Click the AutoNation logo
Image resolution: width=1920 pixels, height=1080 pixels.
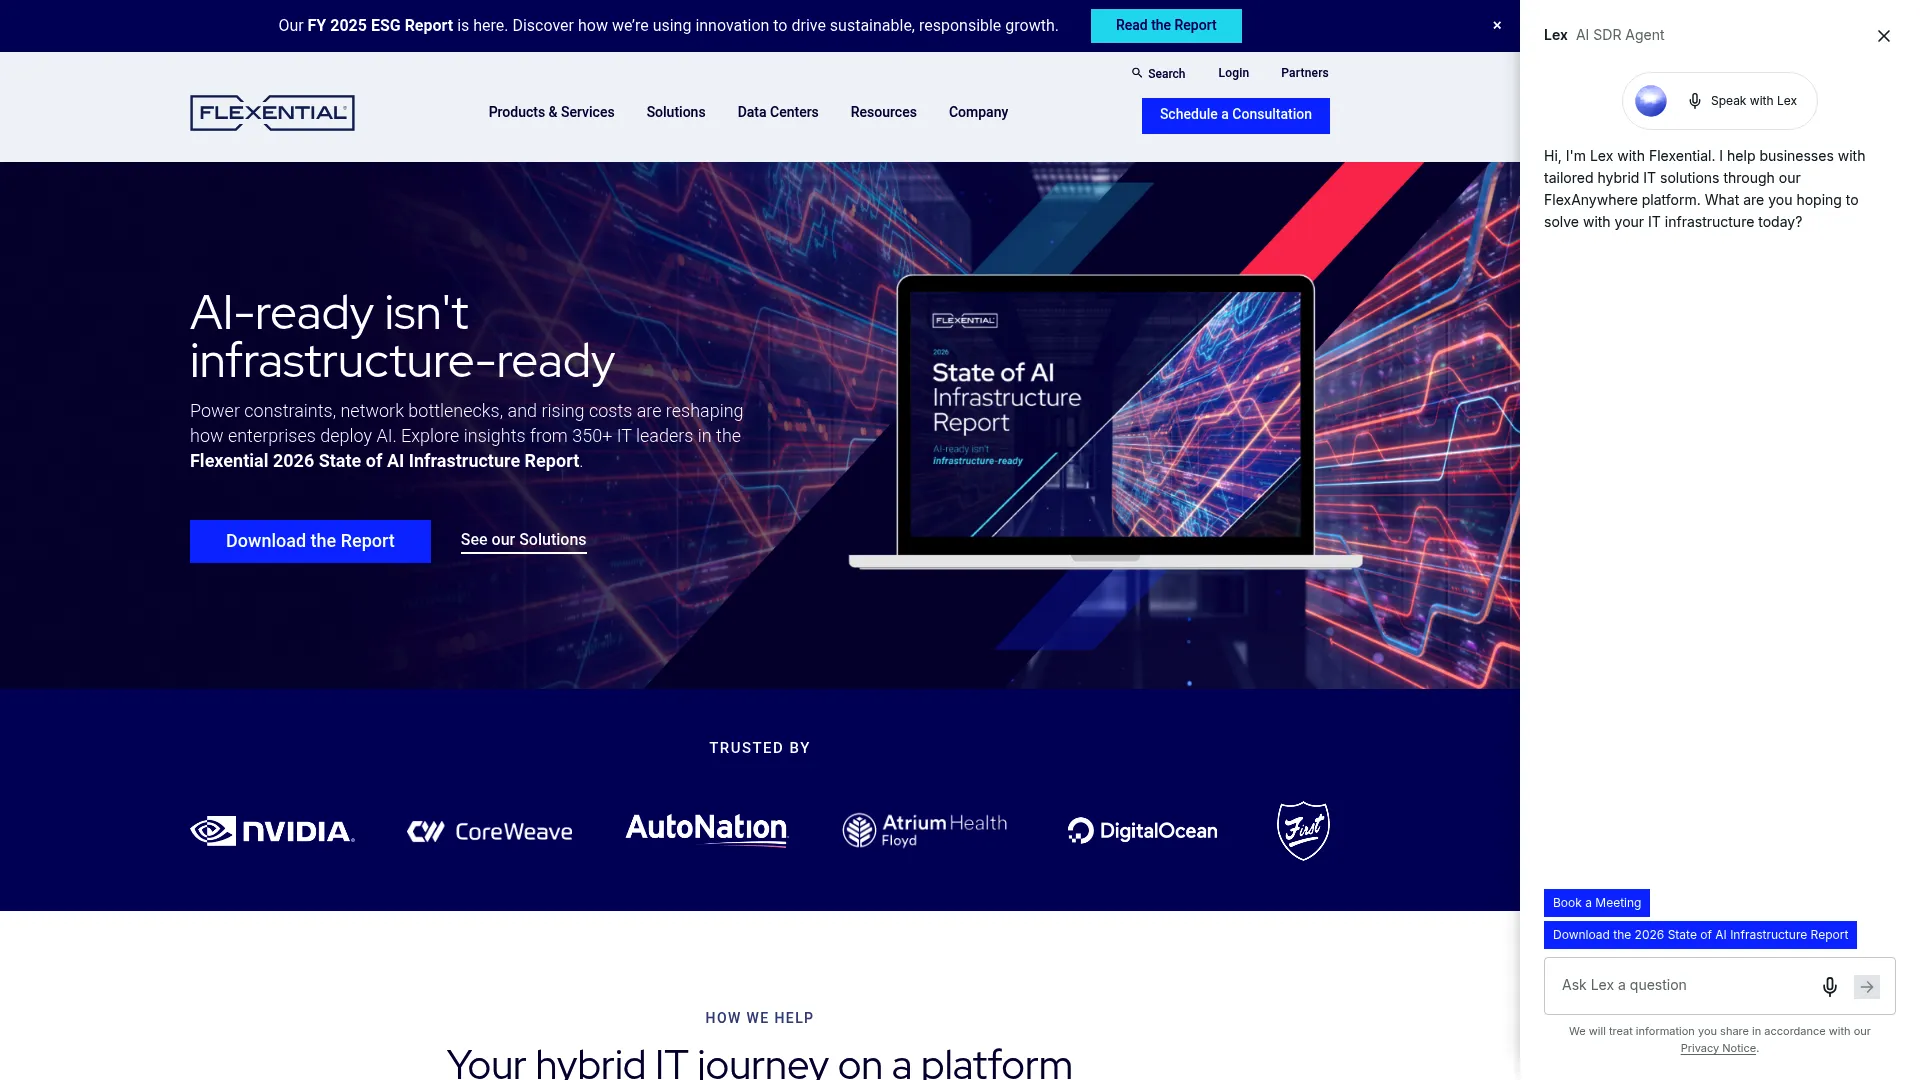(707, 830)
